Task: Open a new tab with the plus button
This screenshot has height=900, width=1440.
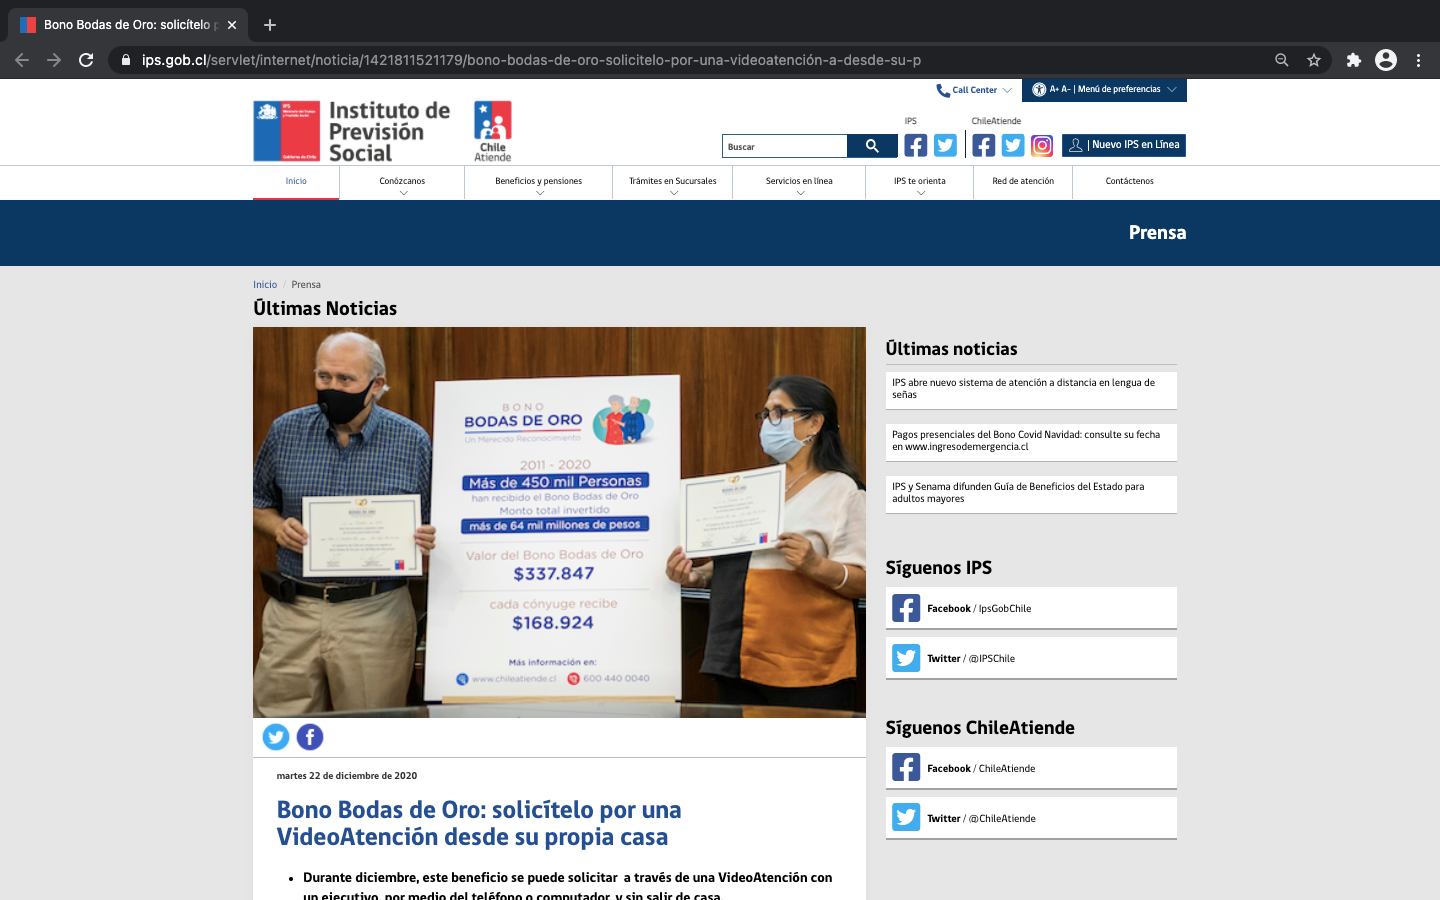Action: tap(270, 25)
